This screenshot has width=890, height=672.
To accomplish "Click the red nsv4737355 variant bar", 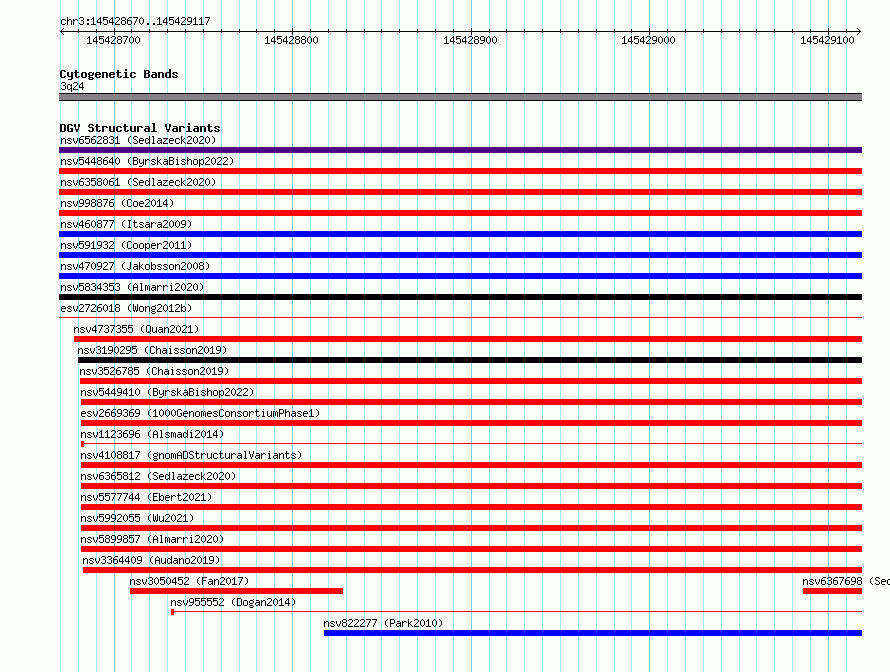I will pos(468,339).
